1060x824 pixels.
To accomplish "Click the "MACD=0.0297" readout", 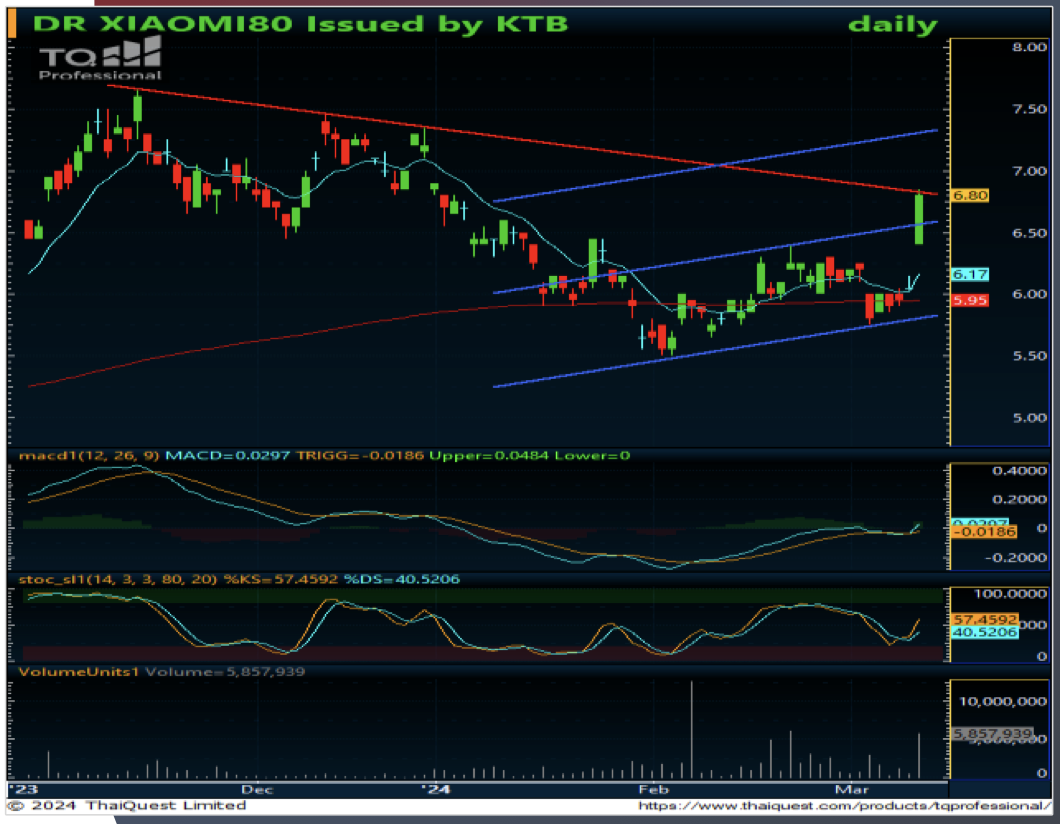I will [228, 456].
